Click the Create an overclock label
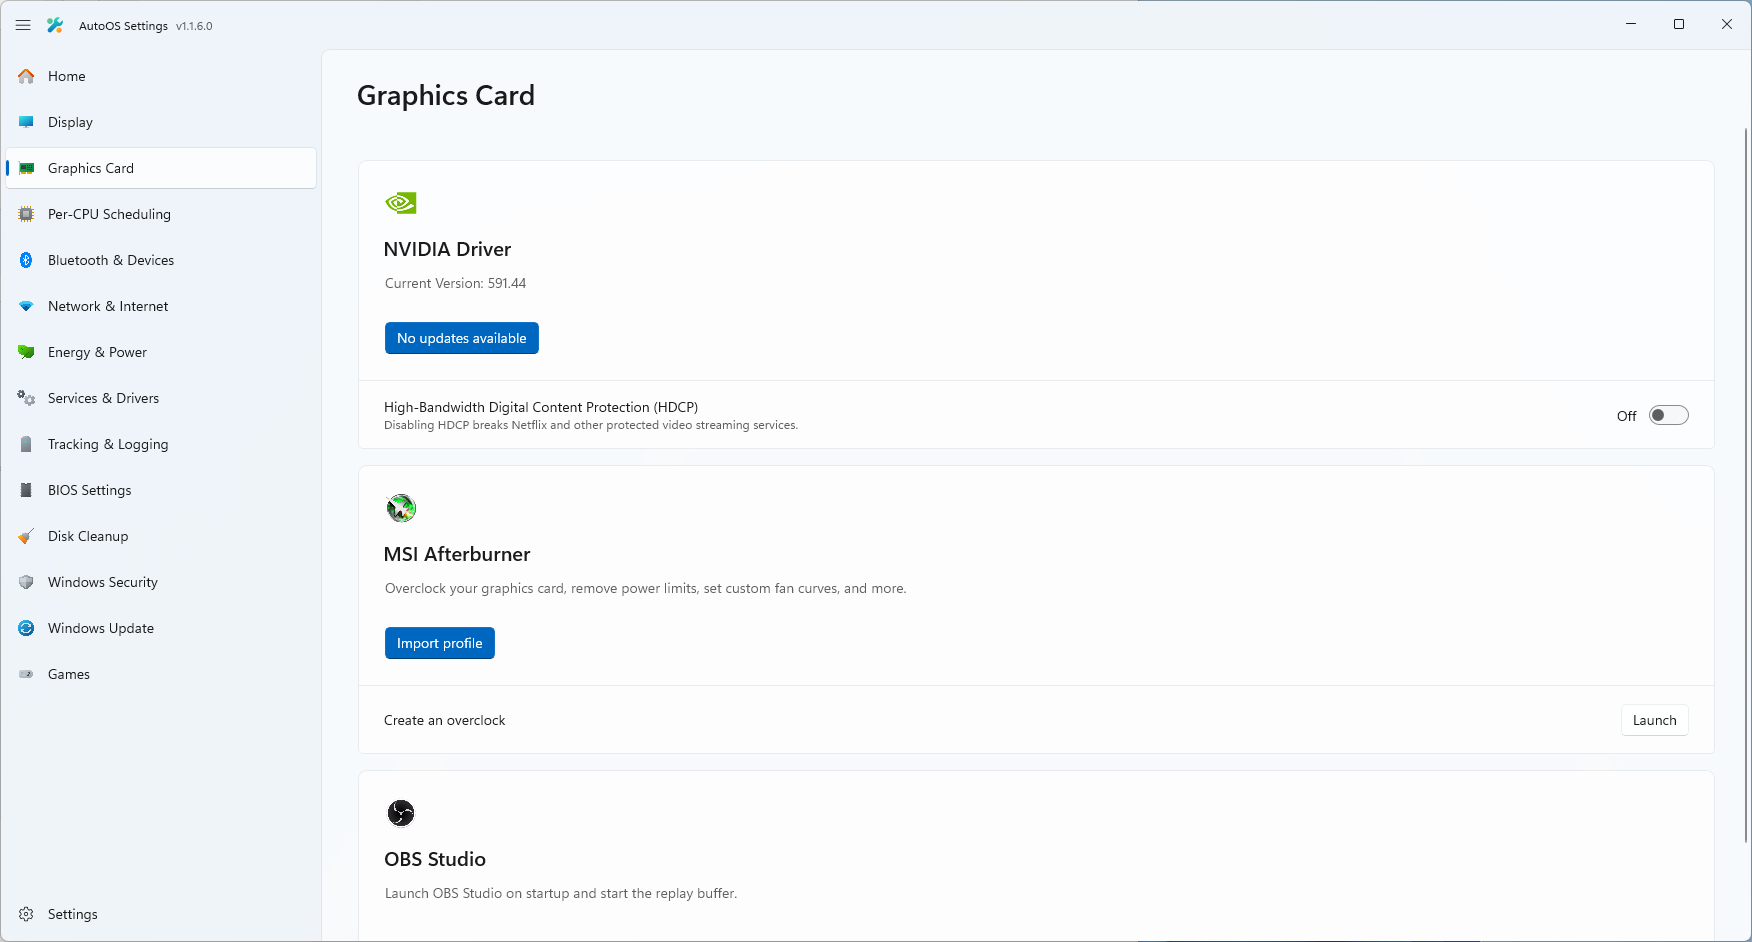This screenshot has width=1752, height=942. pos(445,720)
